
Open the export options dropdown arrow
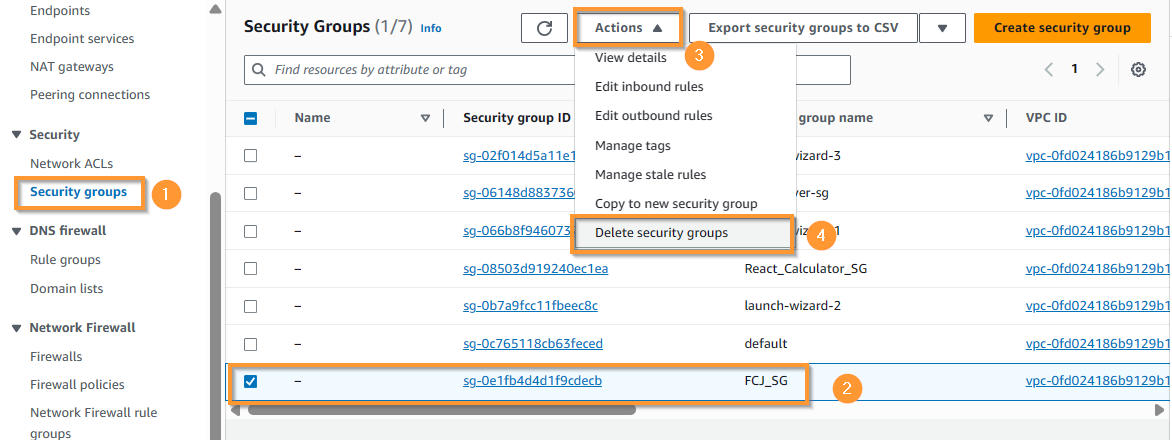[942, 28]
